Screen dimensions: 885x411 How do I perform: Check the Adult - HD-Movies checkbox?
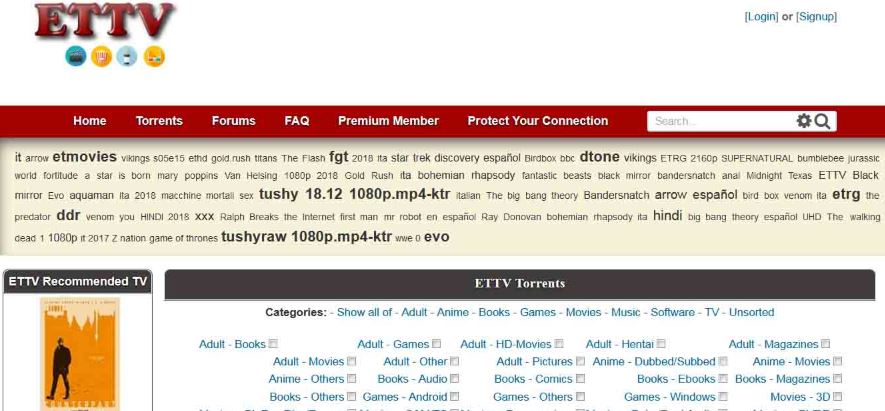click(x=559, y=343)
